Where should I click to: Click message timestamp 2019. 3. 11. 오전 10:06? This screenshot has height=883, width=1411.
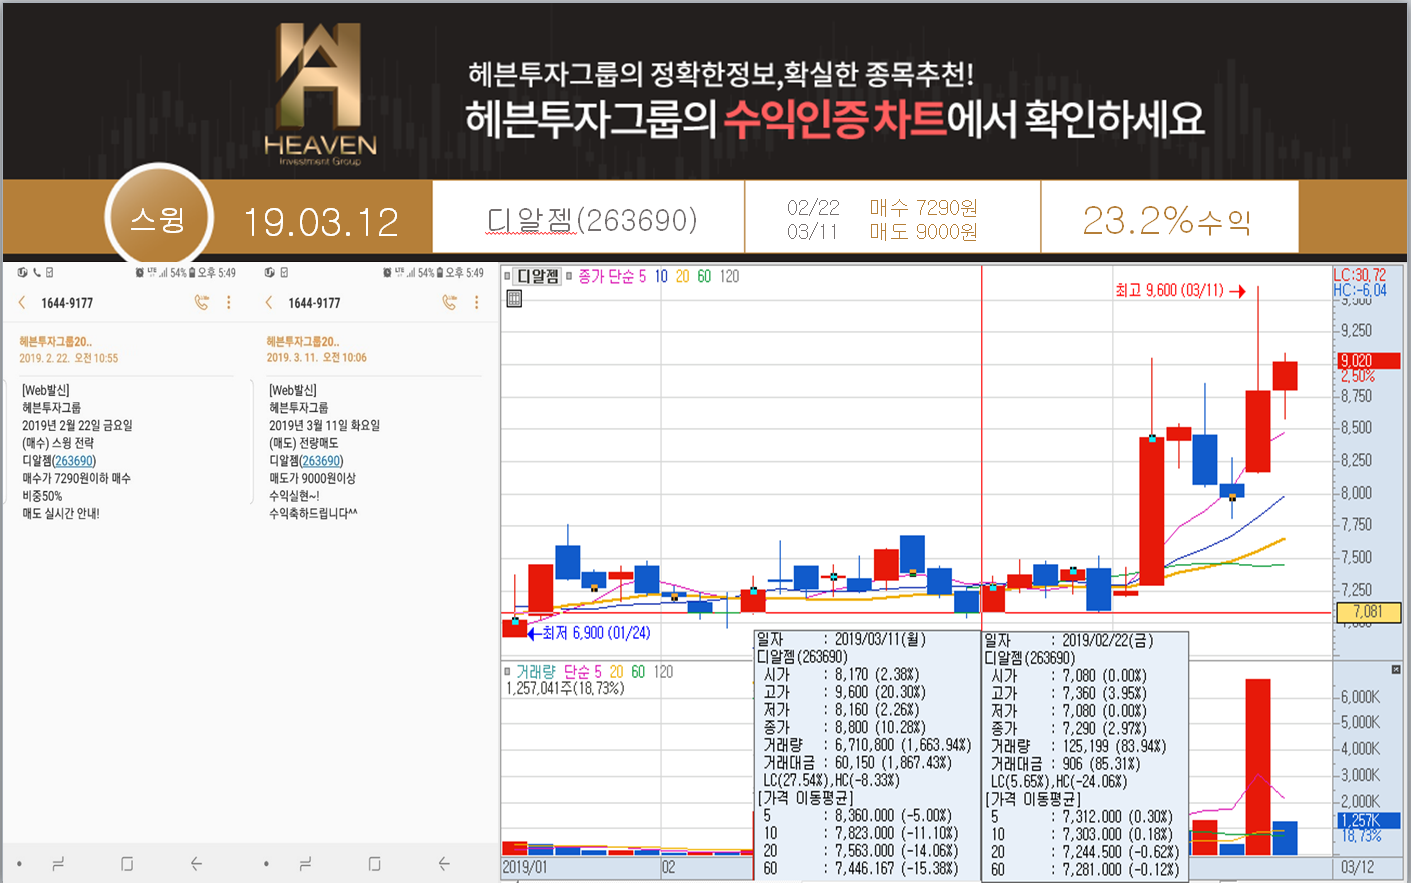click(316, 358)
